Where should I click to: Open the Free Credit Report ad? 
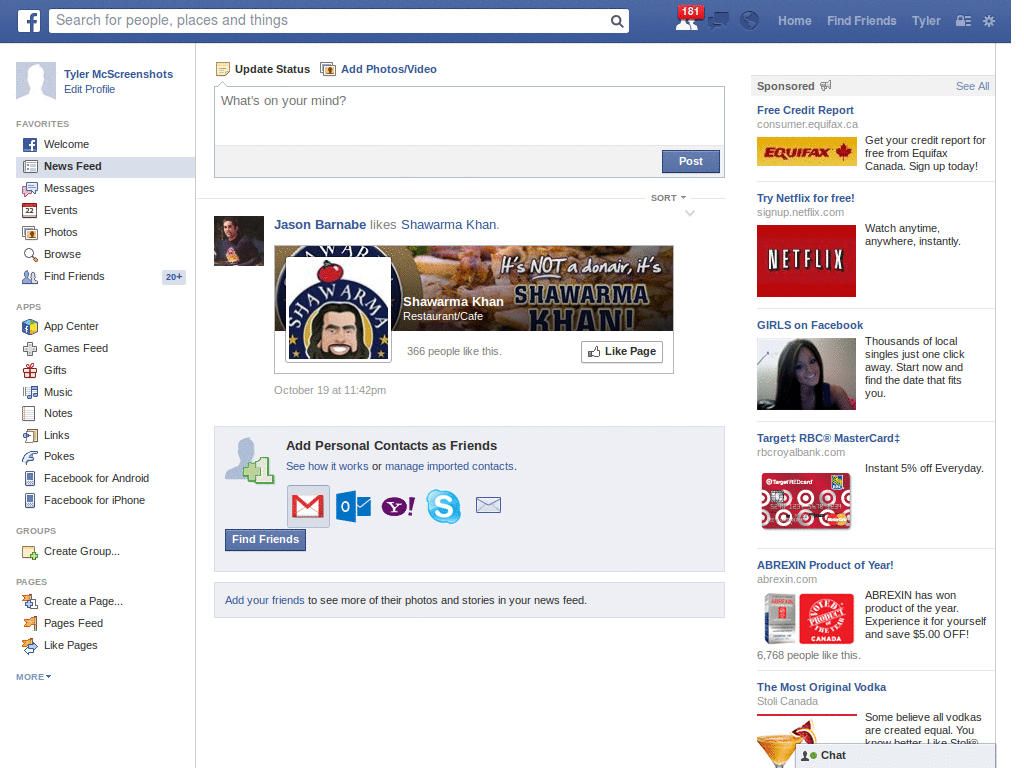pyautogui.click(x=805, y=110)
